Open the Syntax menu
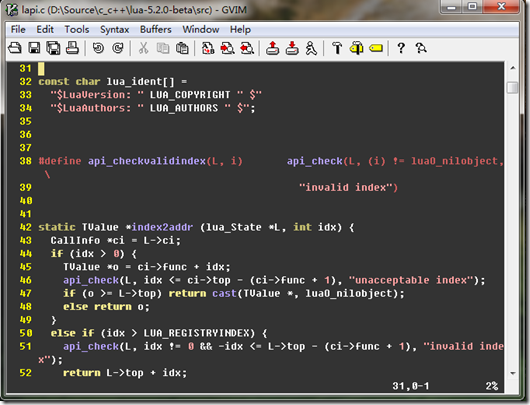 pyautogui.click(x=115, y=29)
